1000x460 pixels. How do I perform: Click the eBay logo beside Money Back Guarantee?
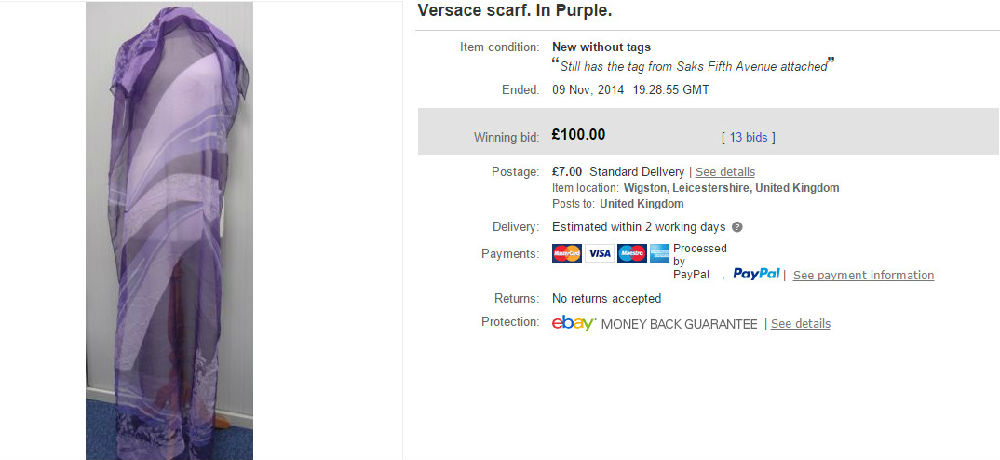click(x=573, y=323)
